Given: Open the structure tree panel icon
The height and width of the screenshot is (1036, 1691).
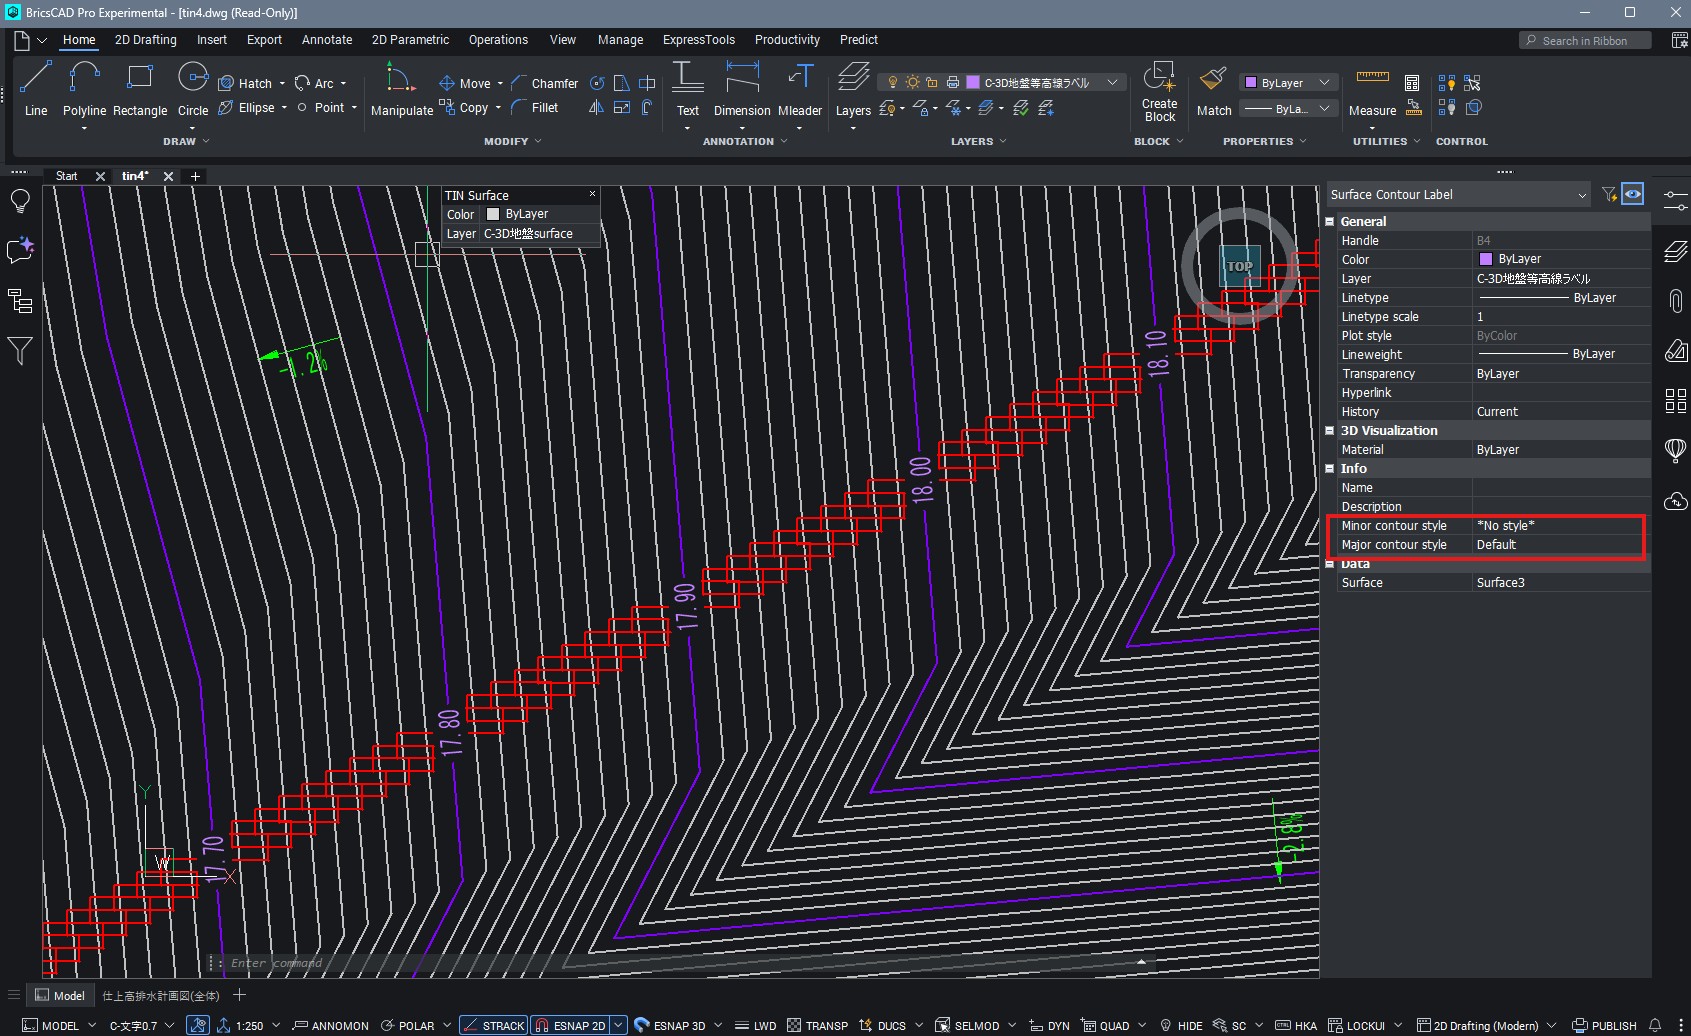Looking at the screenshot, I should tap(20, 300).
